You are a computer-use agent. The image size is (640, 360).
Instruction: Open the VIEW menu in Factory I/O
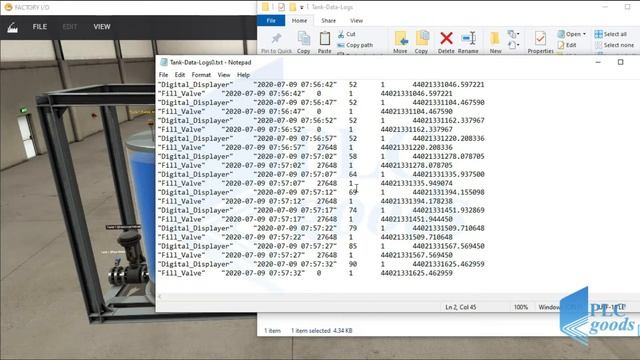[x=102, y=27]
